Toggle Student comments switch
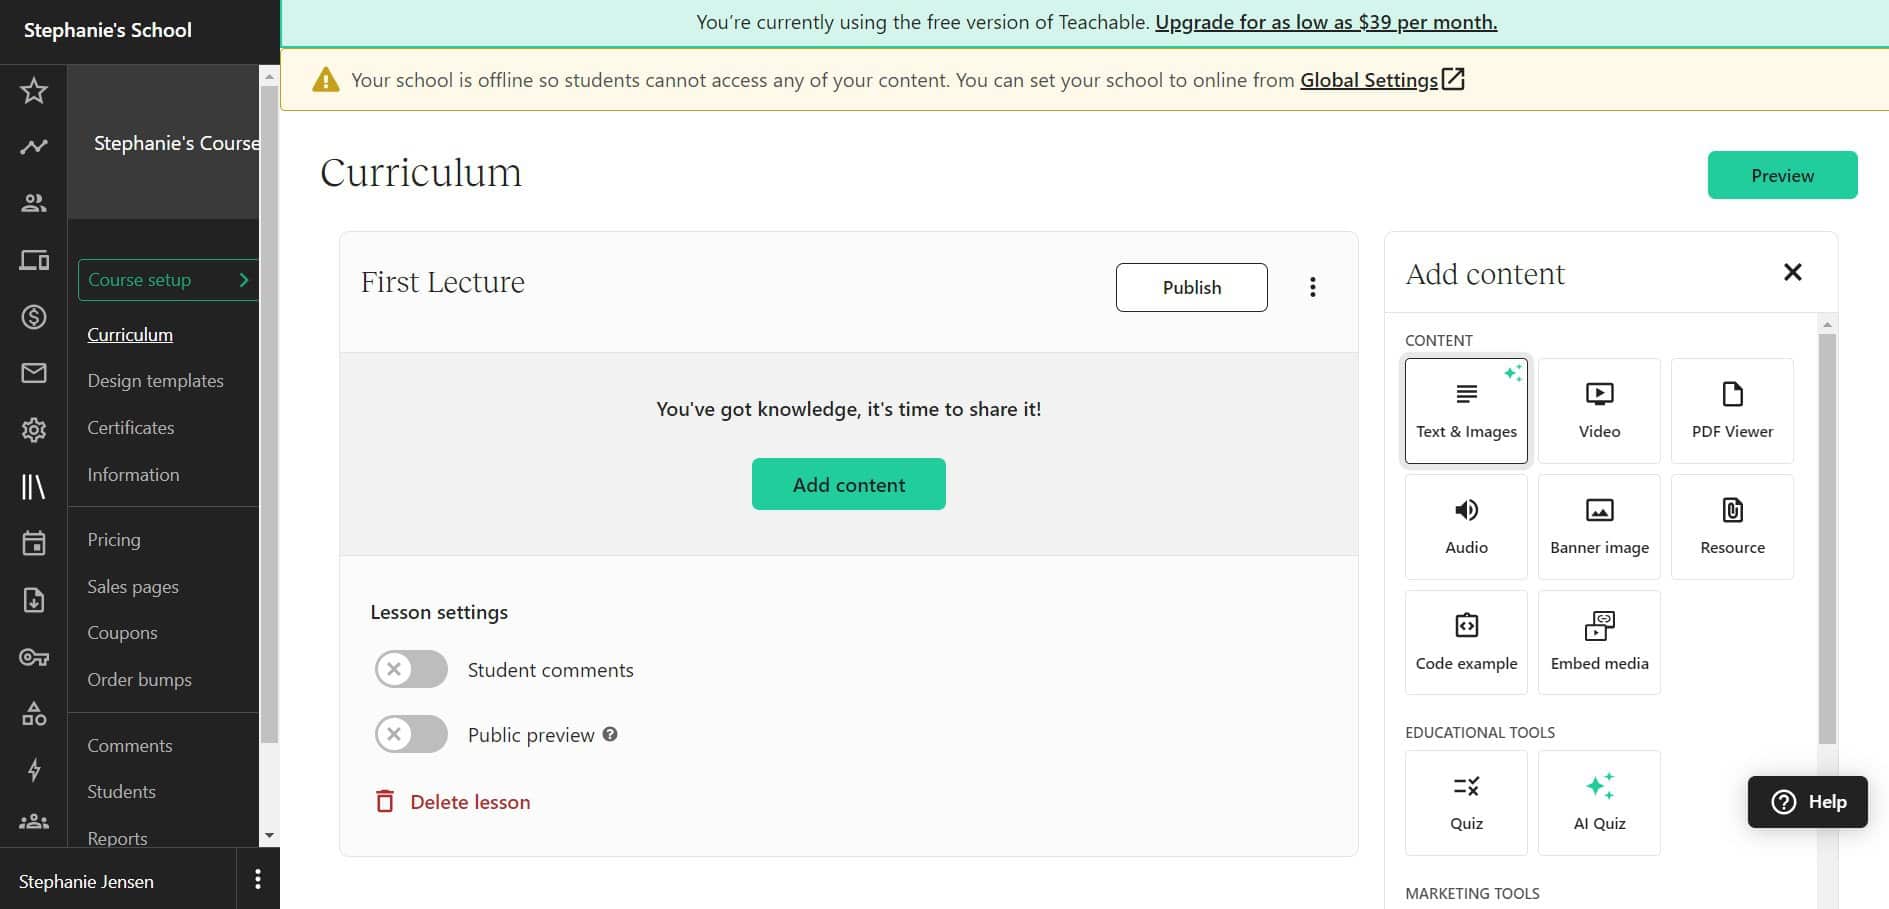1889x909 pixels. [411, 670]
